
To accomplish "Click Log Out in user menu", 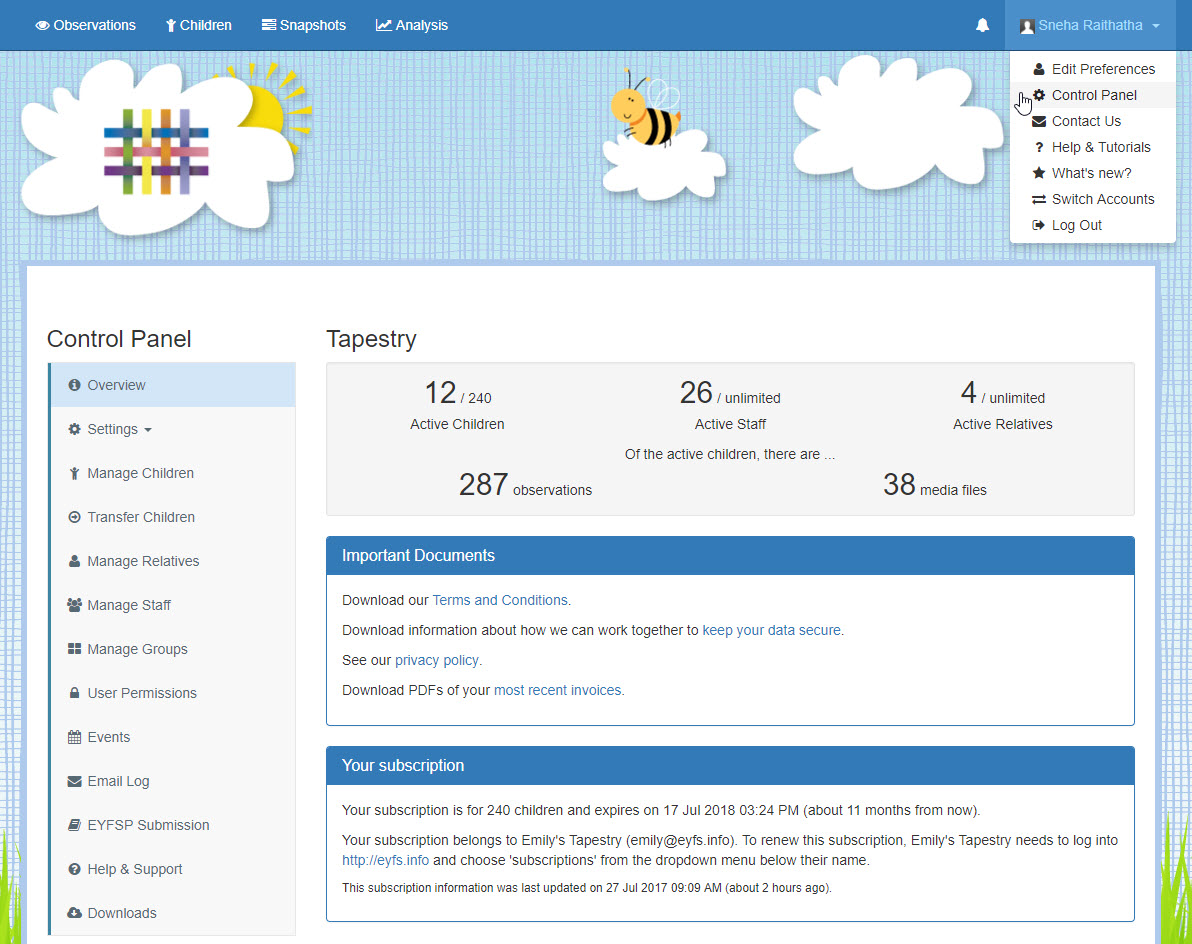I will (x=1093, y=225).
